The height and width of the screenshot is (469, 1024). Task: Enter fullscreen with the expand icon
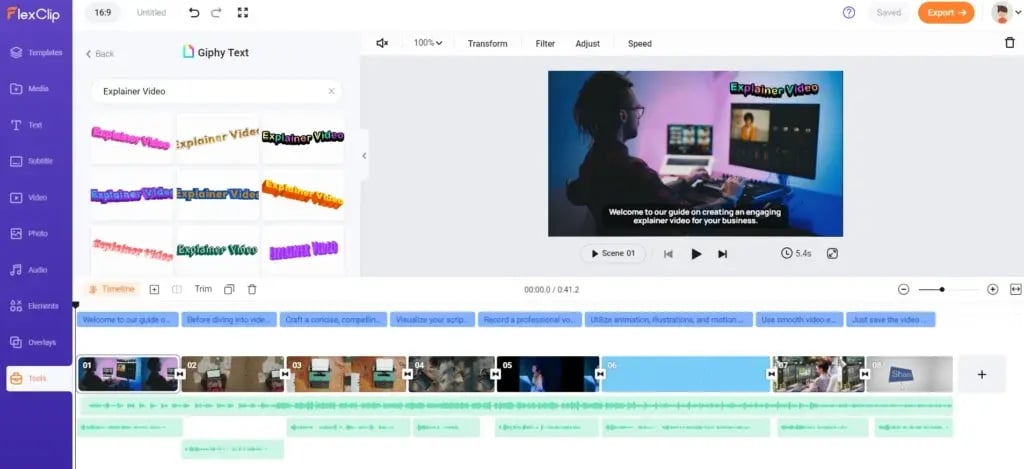coord(243,13)
